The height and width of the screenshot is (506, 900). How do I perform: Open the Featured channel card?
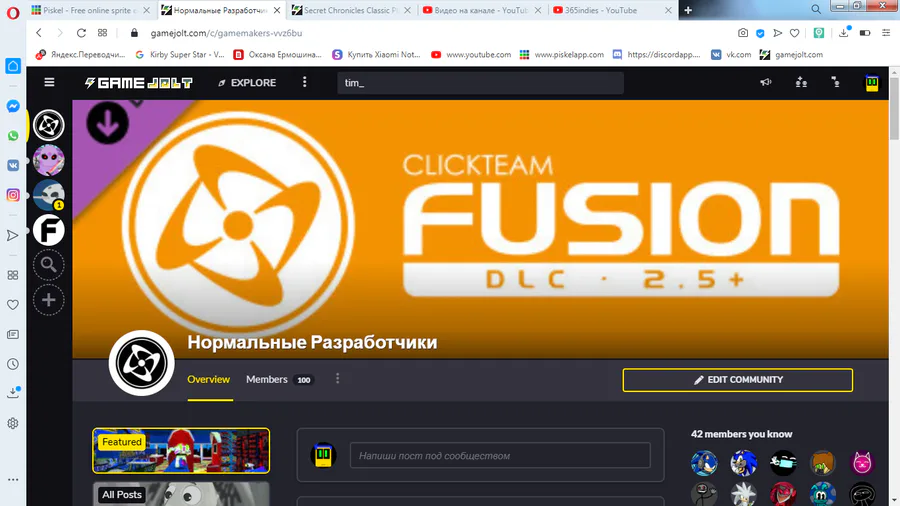[x=181, y=450]
